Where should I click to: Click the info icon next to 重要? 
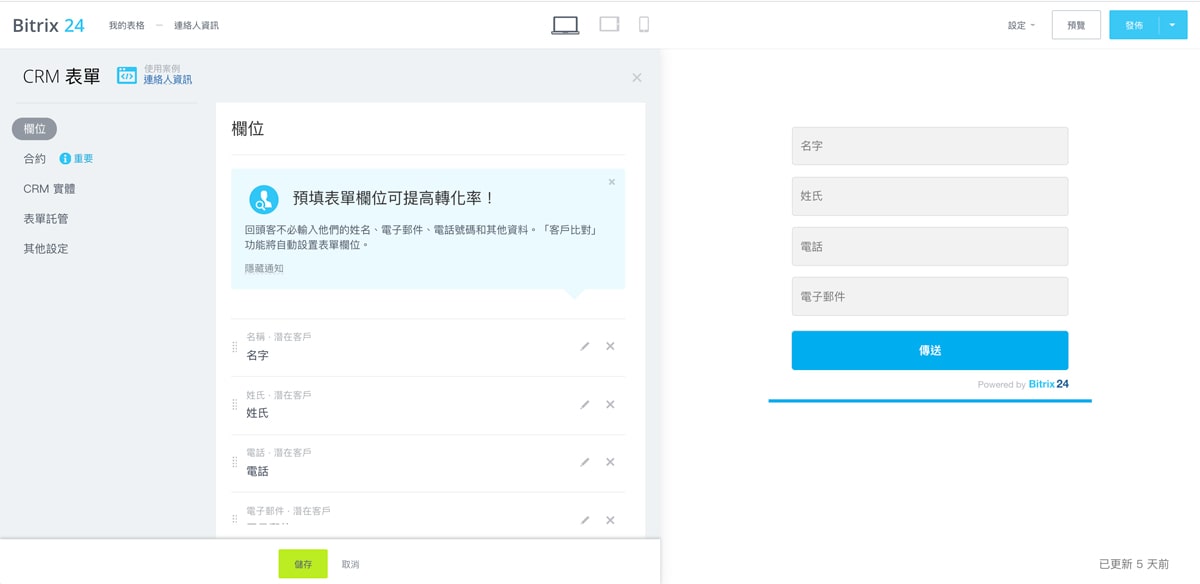(65, 158)
